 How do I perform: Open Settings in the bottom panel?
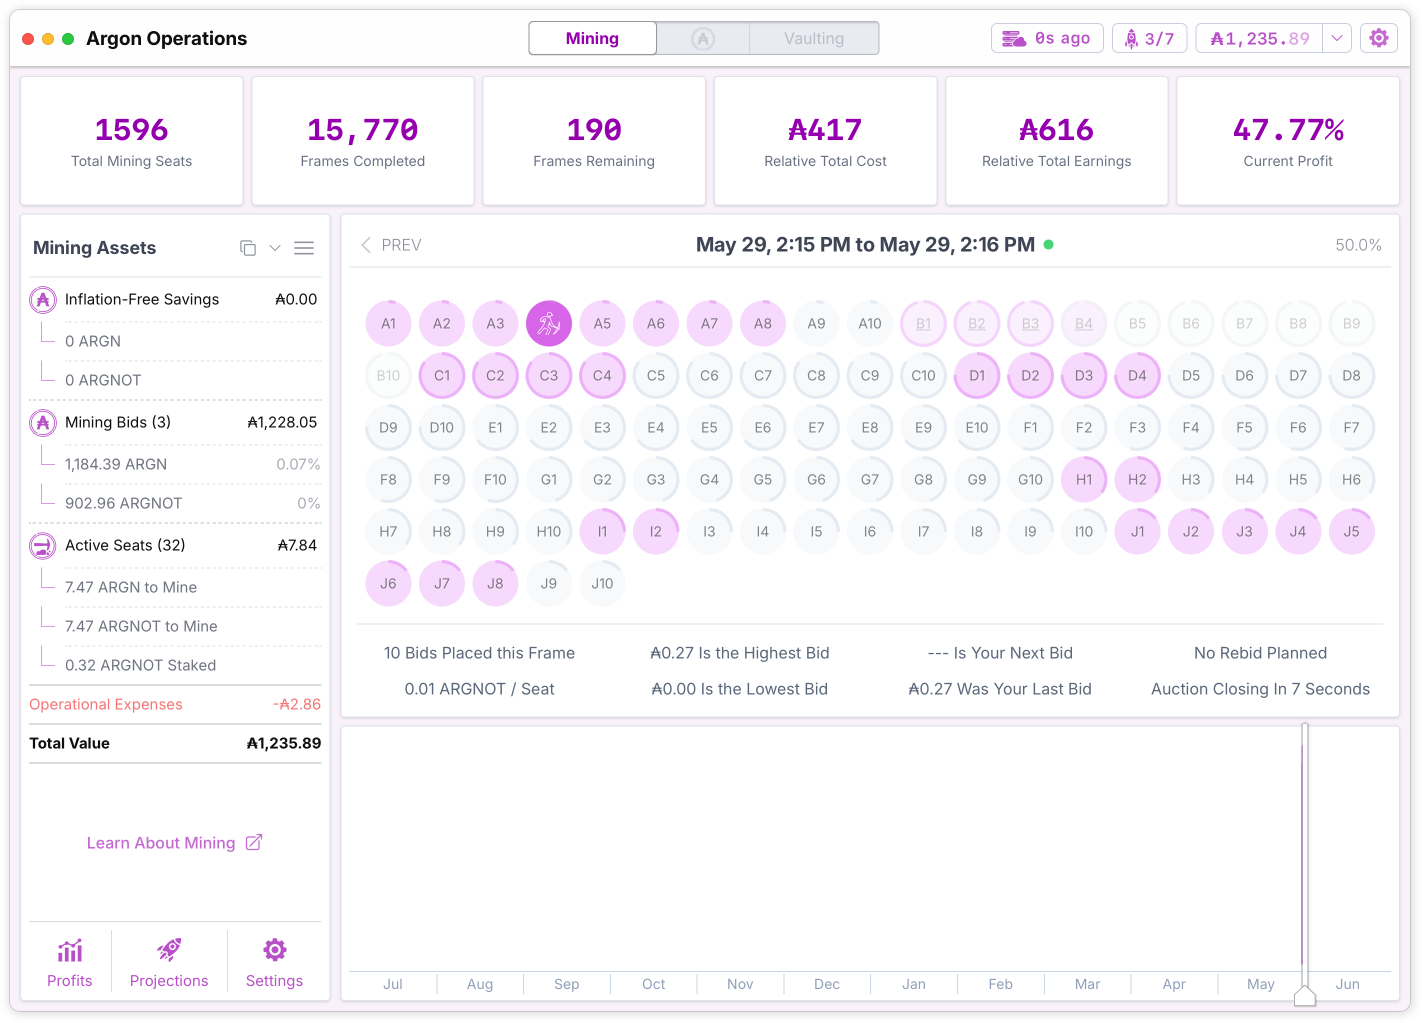tap(274, 963)
